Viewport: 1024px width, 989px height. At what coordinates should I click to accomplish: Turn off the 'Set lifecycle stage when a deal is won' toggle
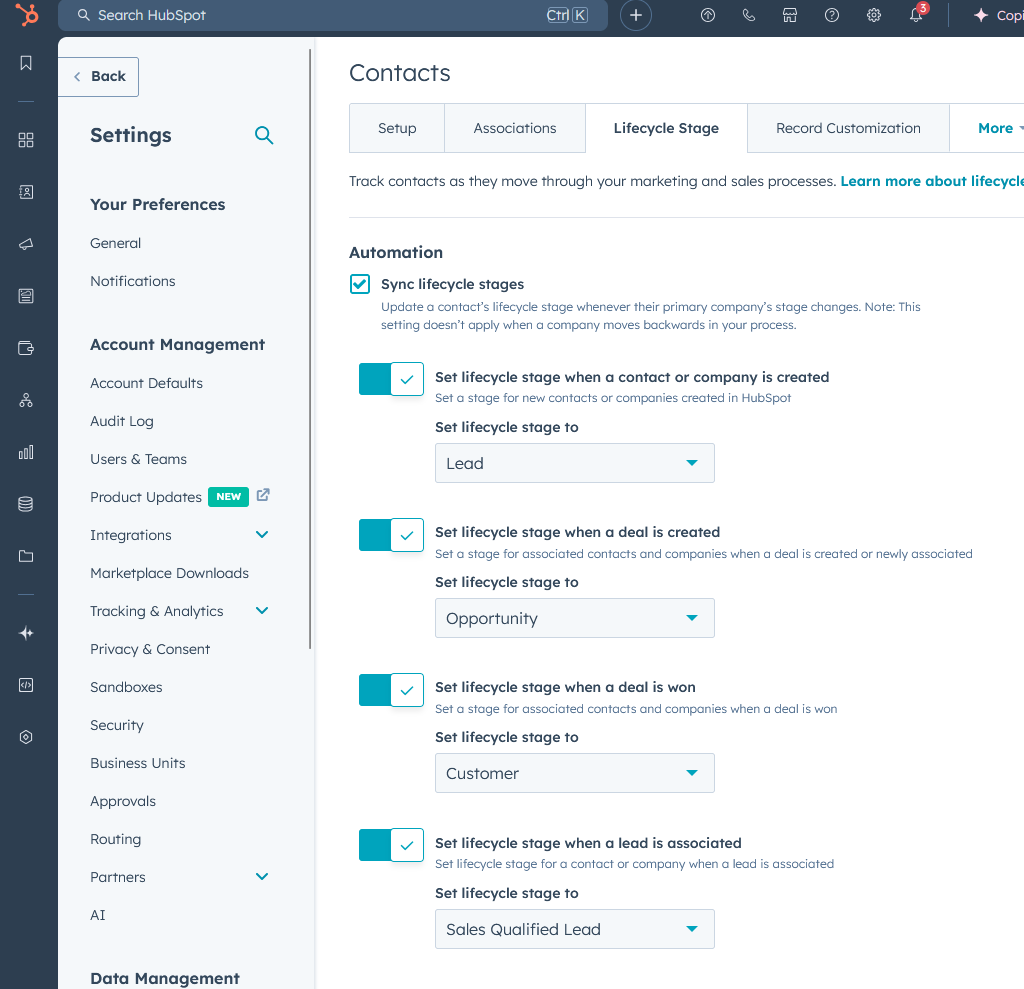coord(390,689)
